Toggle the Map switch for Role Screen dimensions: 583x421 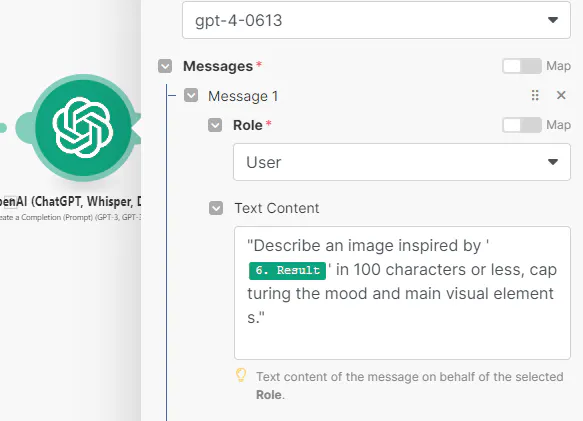click(522, 125)
